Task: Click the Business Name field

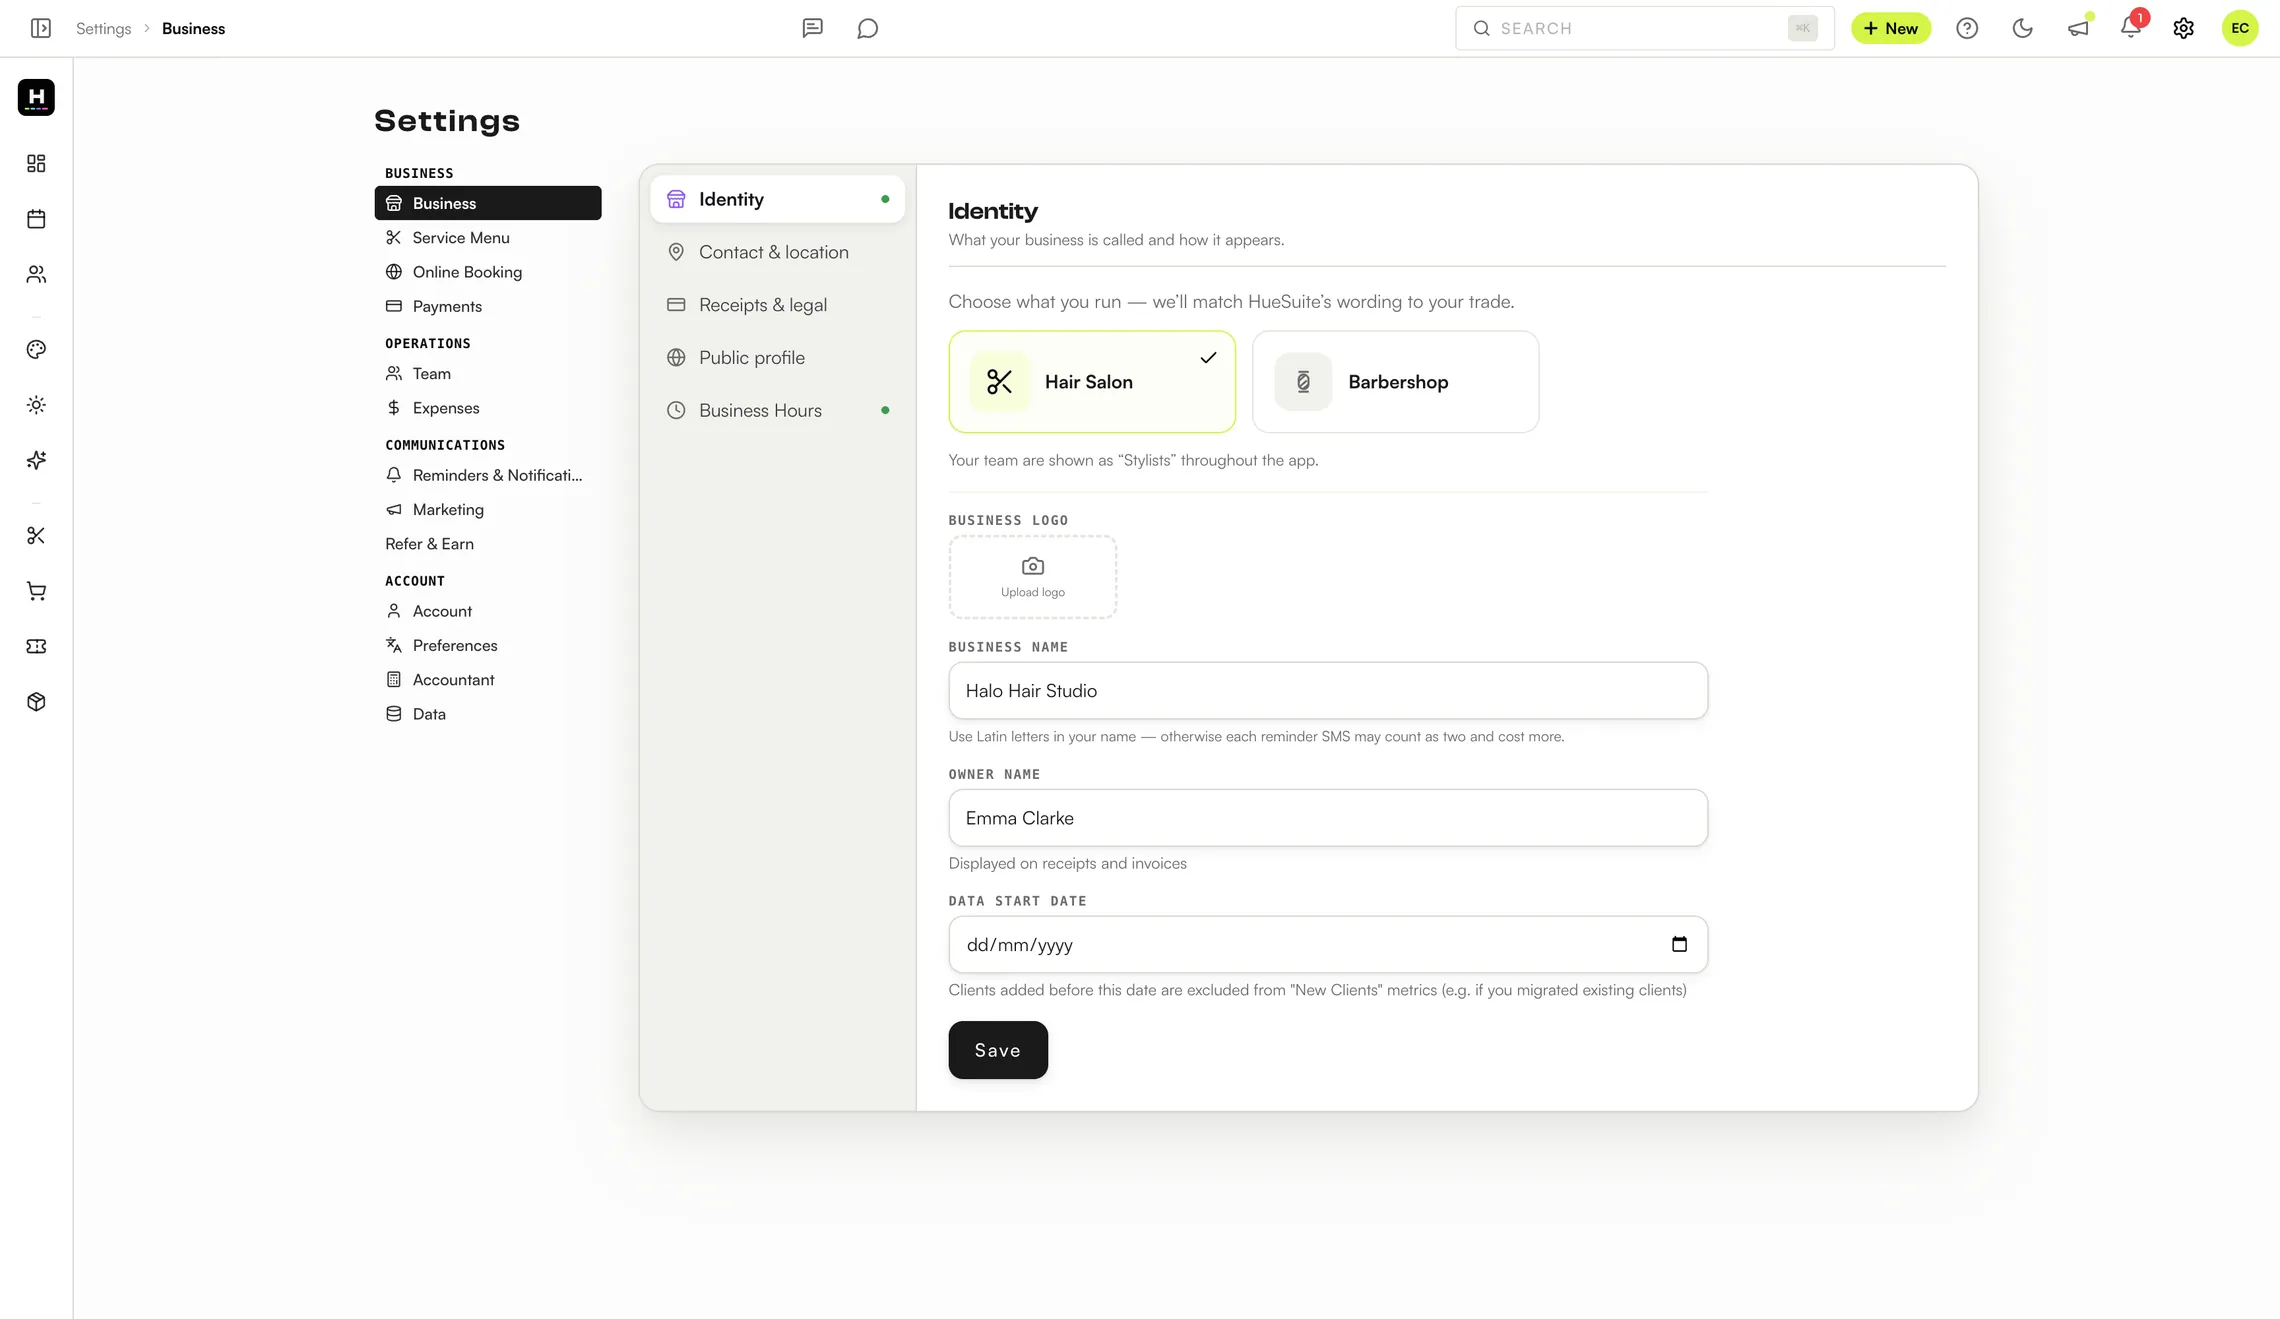Action: click(x=1328, y=690)
